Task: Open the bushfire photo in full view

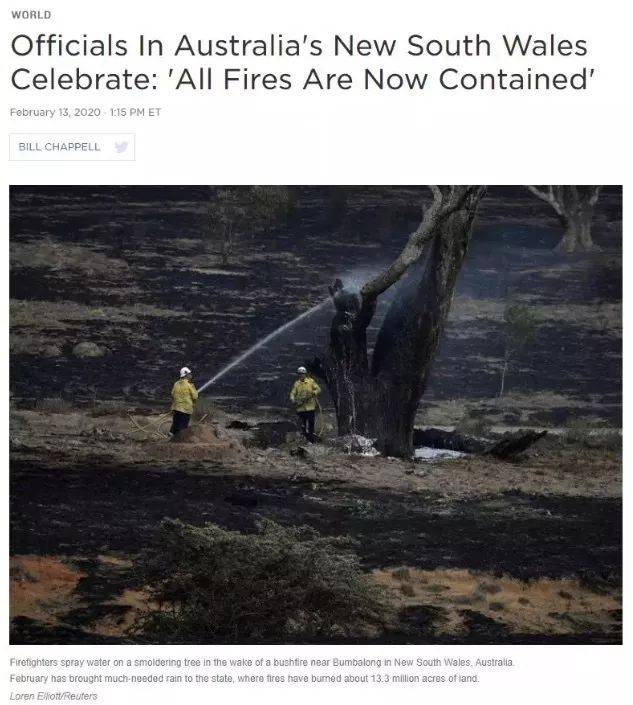Action: click(x=316, y=415)
